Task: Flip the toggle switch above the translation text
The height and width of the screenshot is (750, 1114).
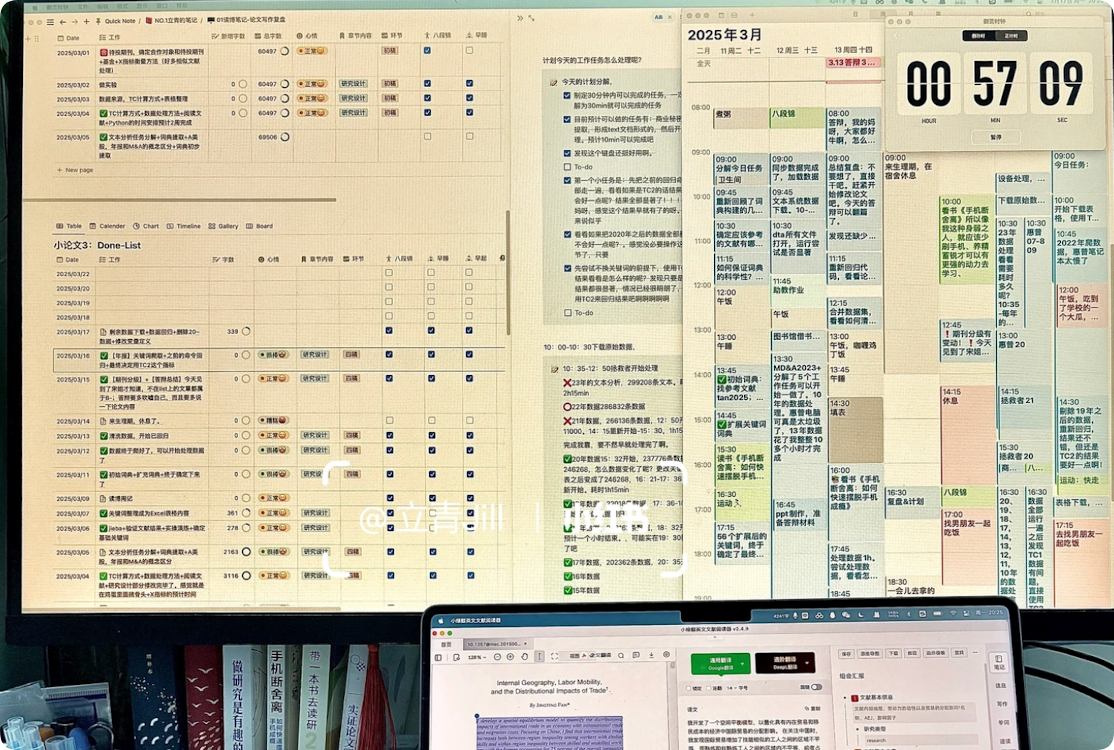Action: [816, 687]
